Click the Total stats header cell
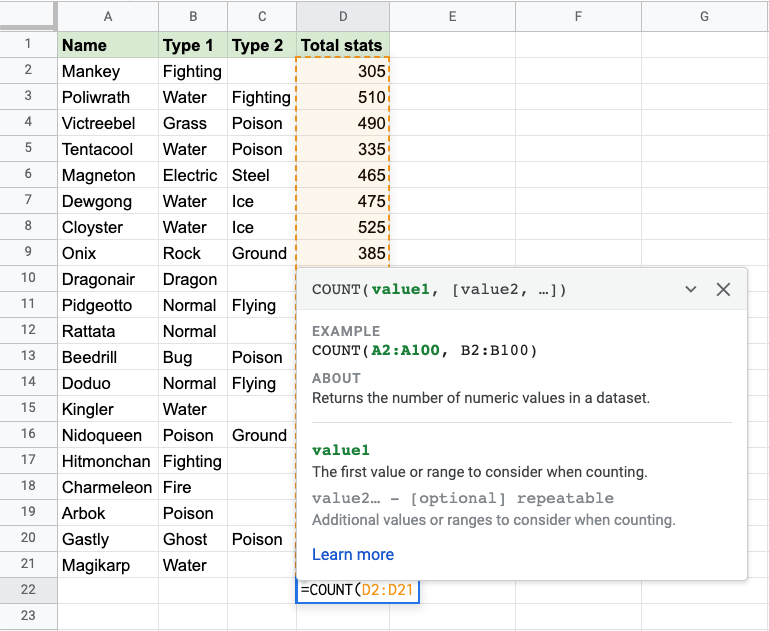 [343, 45]
